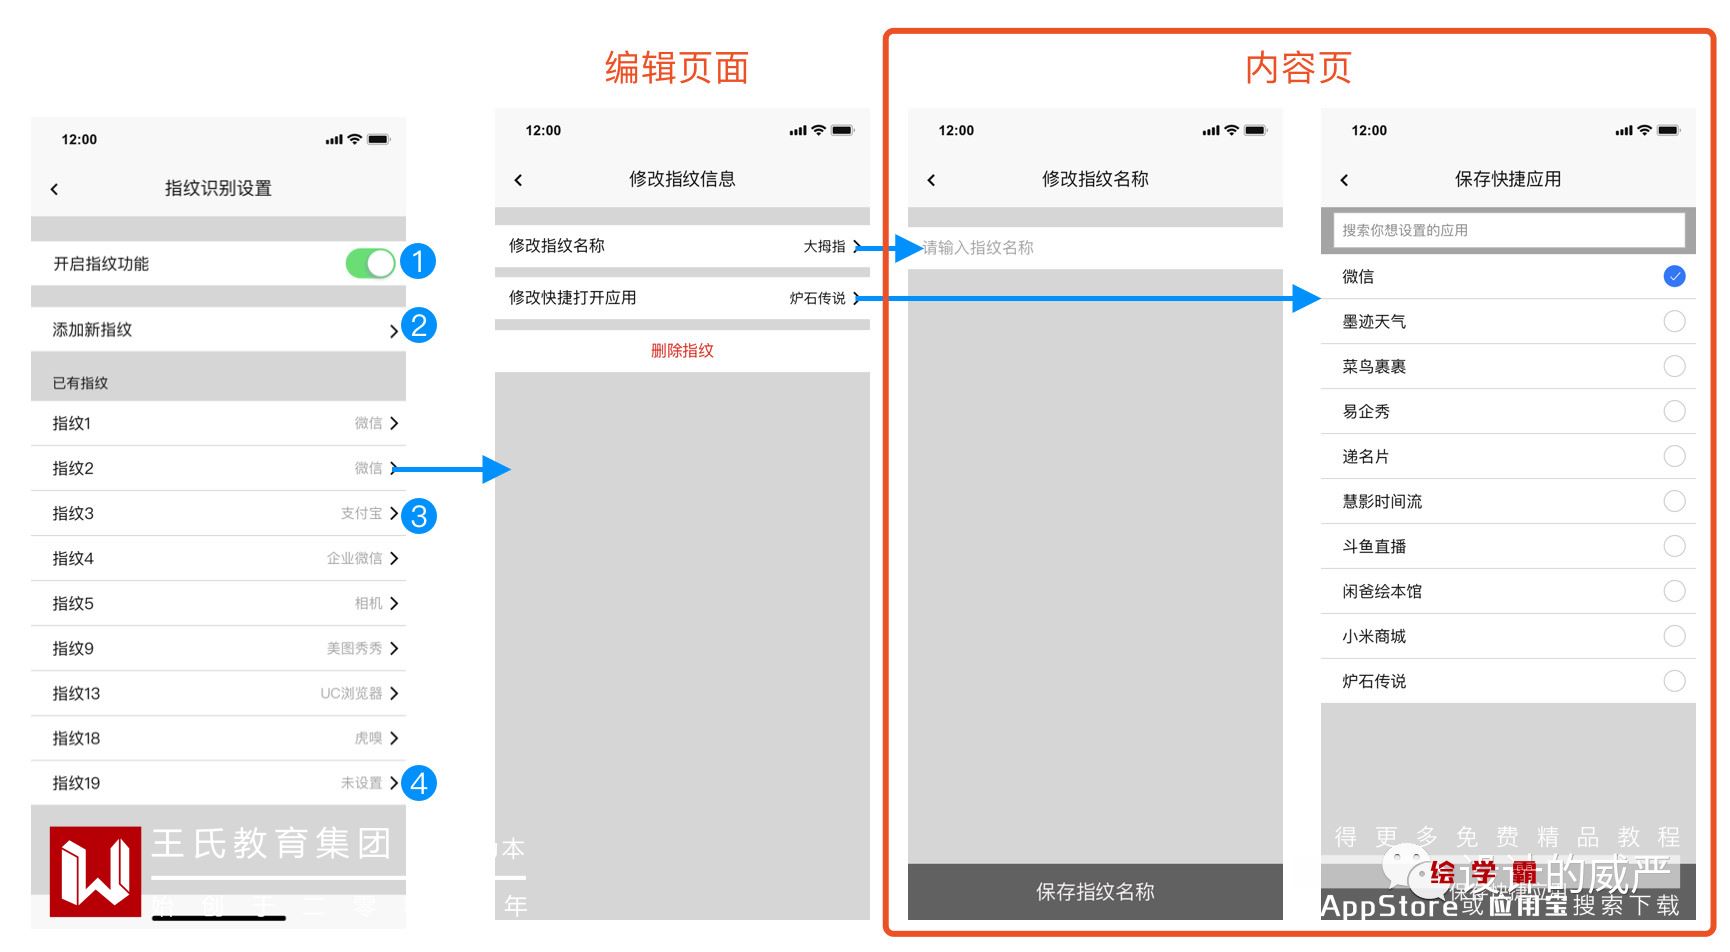Focus the 请输入指纹名称 input field

tap(1095, 248)
